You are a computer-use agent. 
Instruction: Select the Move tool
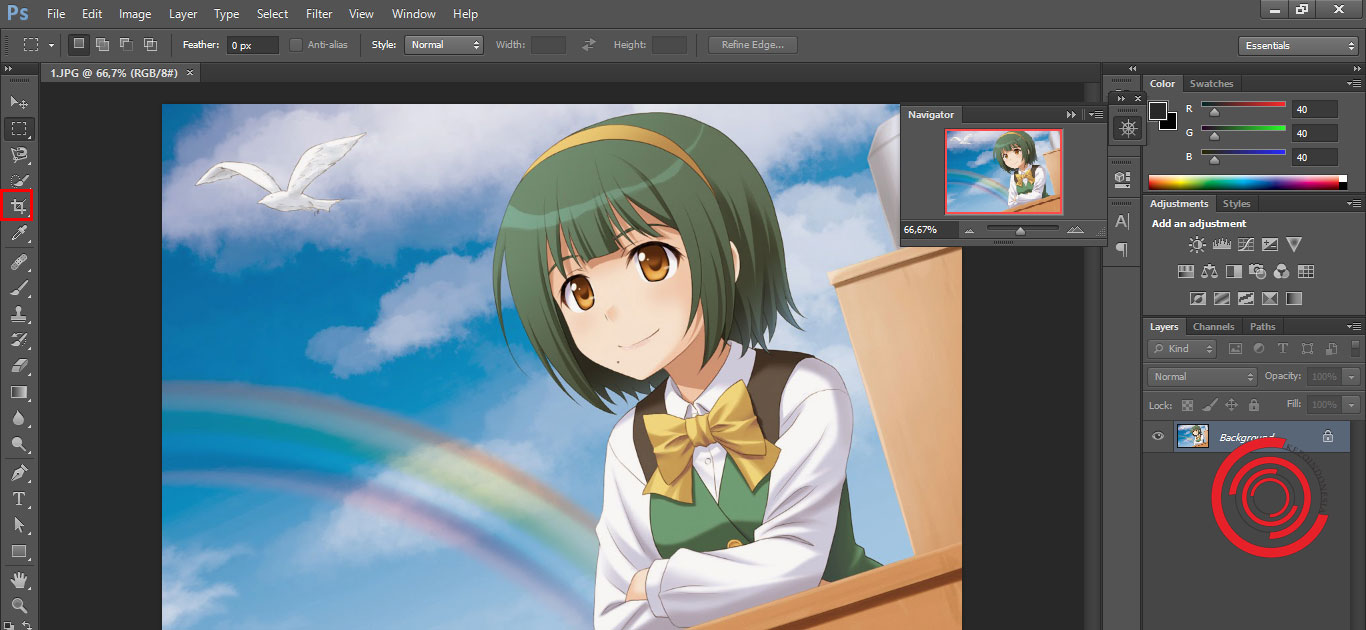click(x=18, y=103)
